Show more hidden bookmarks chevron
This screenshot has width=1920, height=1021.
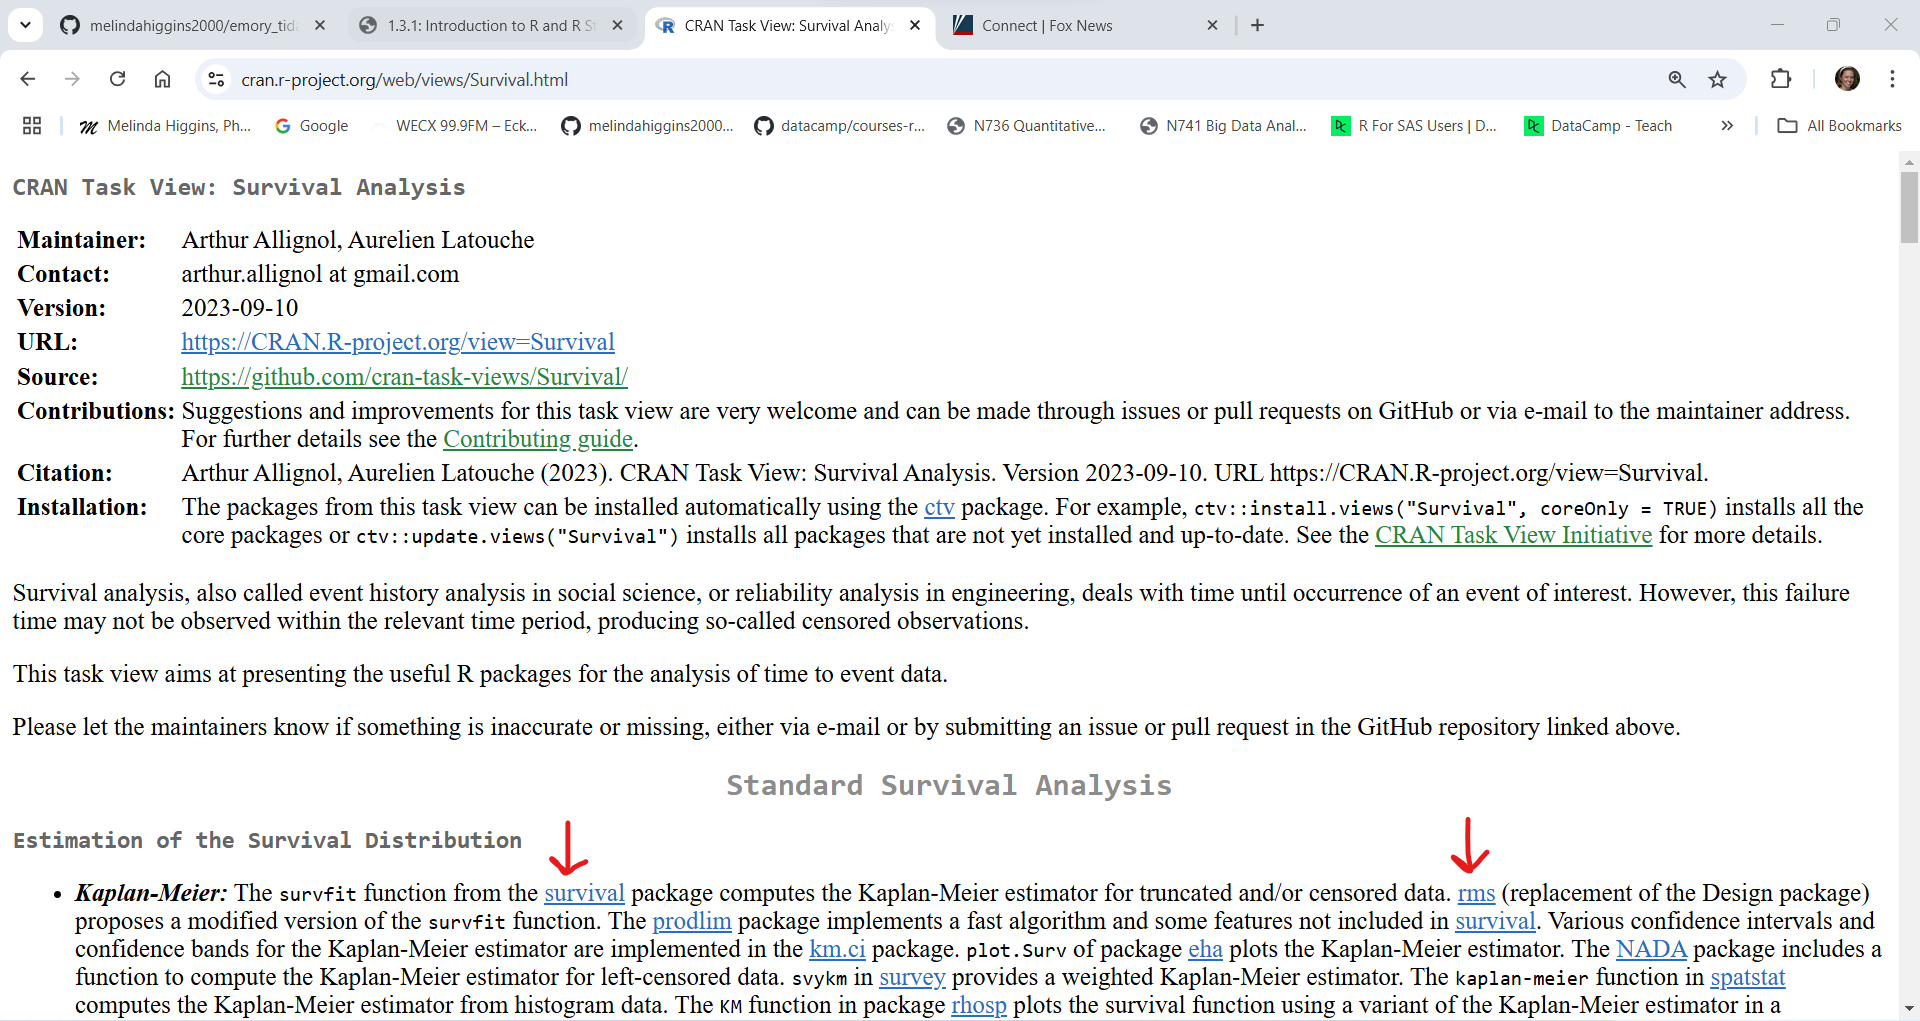coord(1727,125)
